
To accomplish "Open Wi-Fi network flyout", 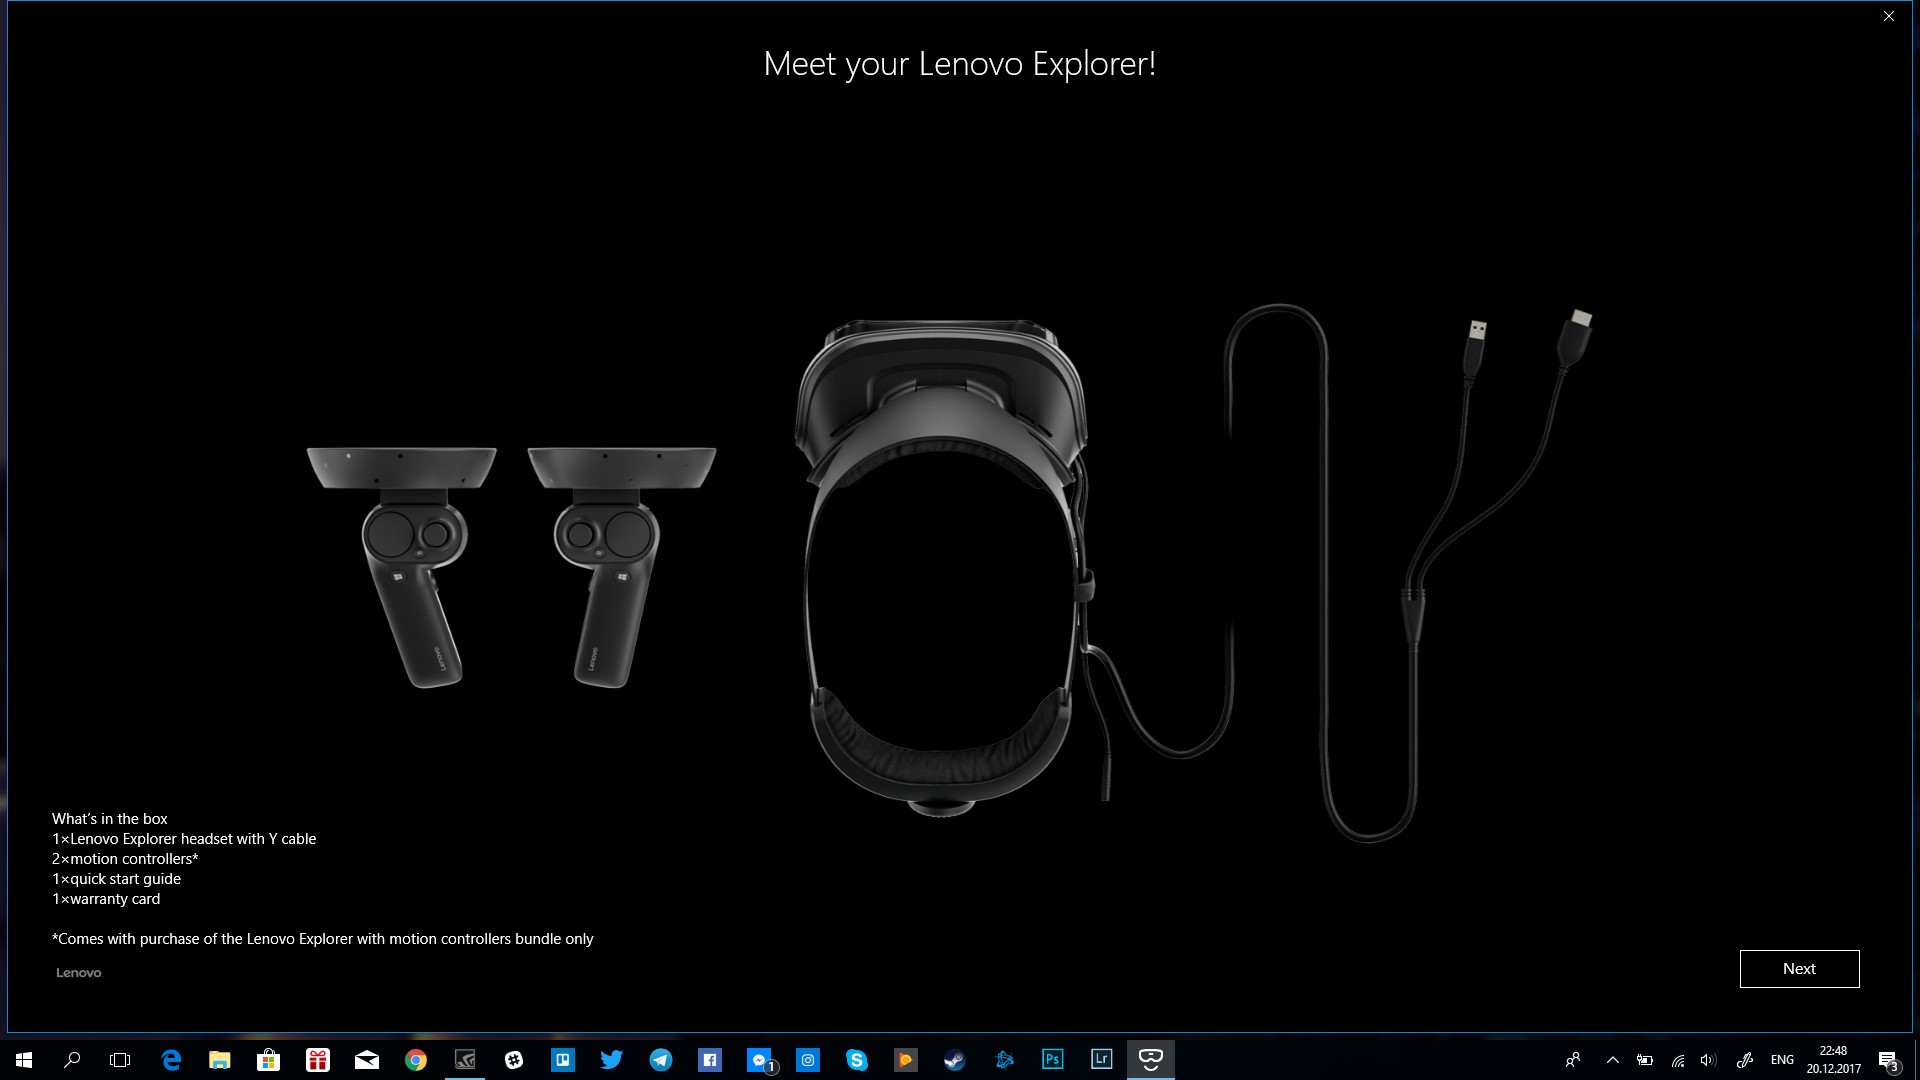I will (1678, 1059).
